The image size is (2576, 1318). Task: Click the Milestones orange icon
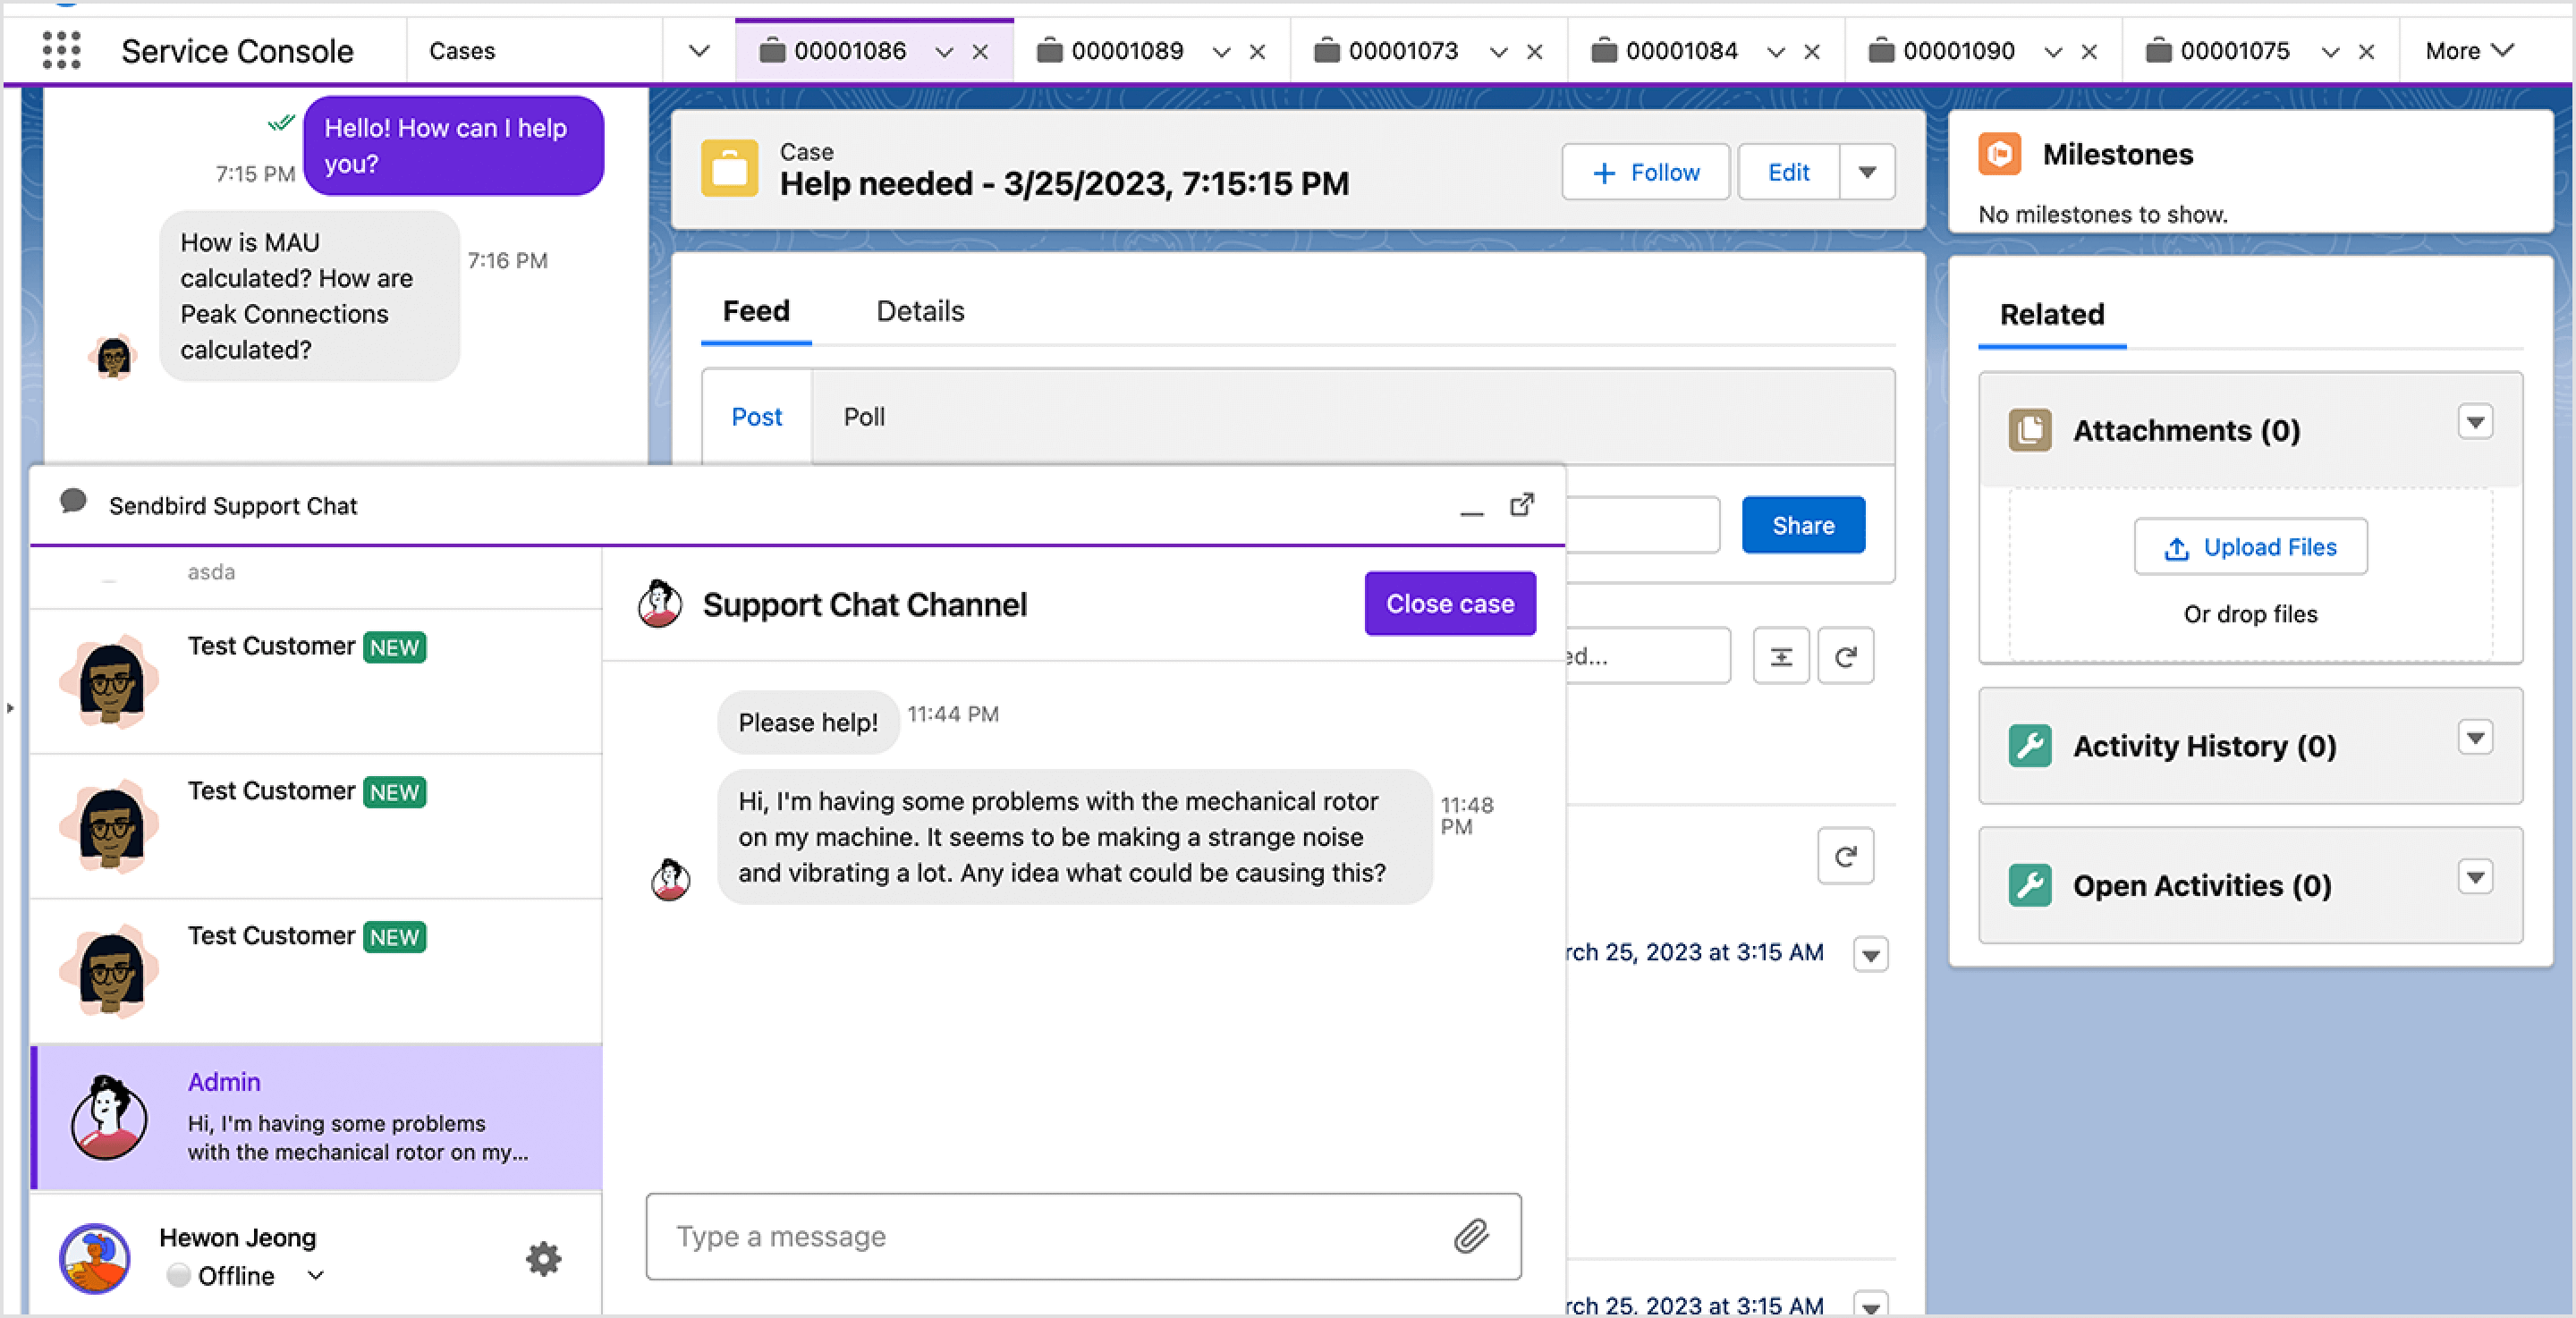point(1999,154)
